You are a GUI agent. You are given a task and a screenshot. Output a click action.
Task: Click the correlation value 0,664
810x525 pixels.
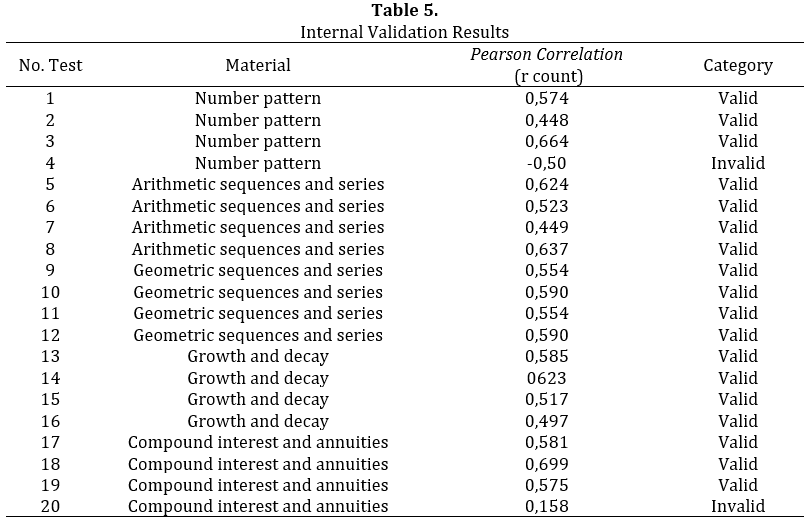[x=546, y=141]
